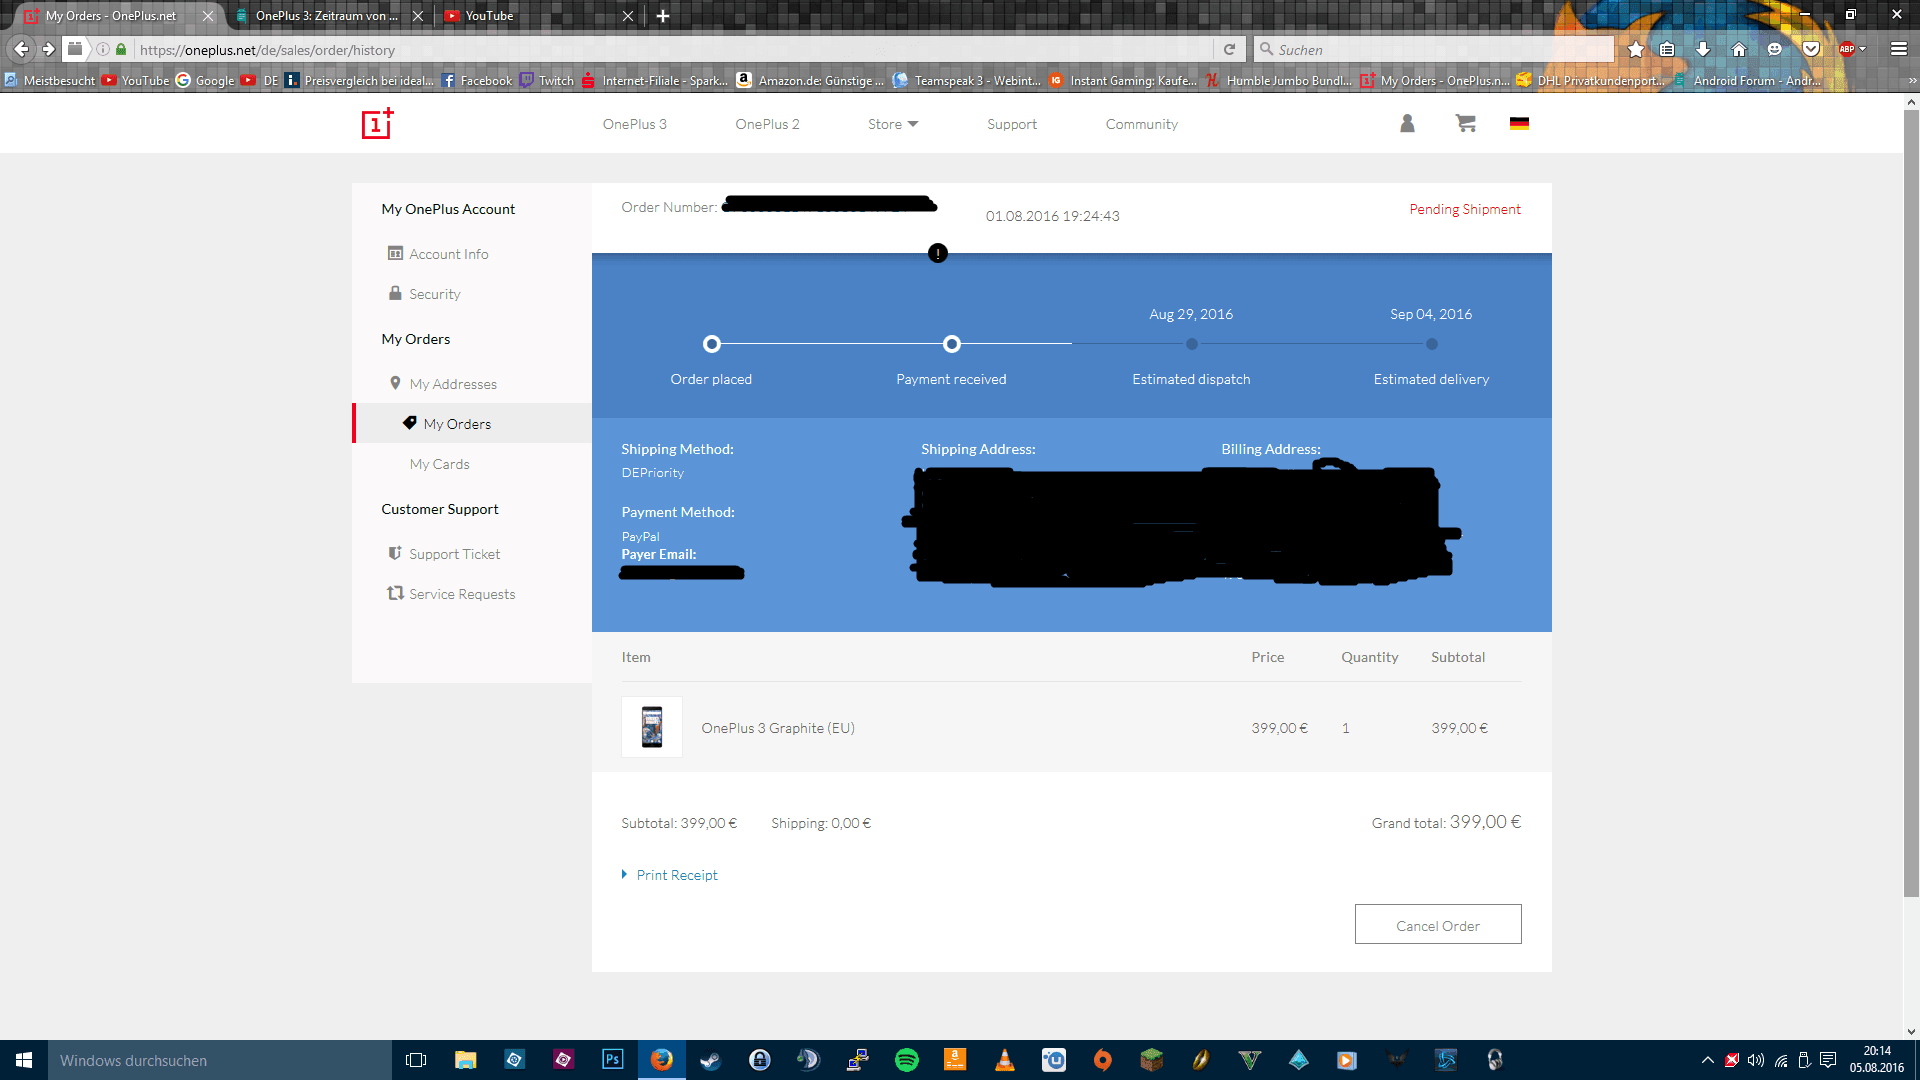Click the Windows Start button

click(x=24, y=1060)
